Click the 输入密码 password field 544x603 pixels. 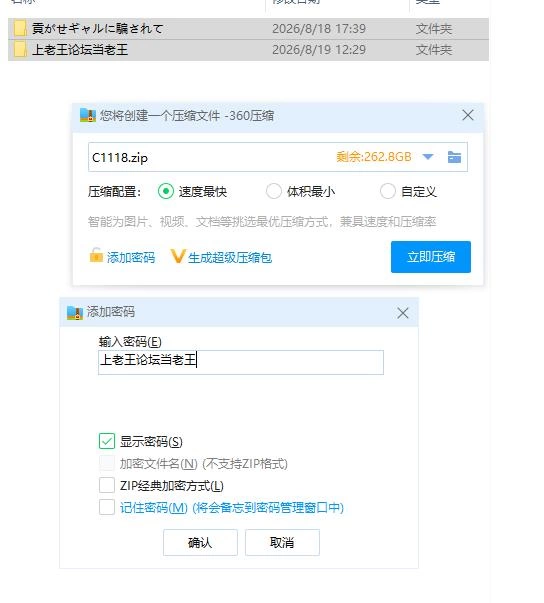click(x=241, y=362)
